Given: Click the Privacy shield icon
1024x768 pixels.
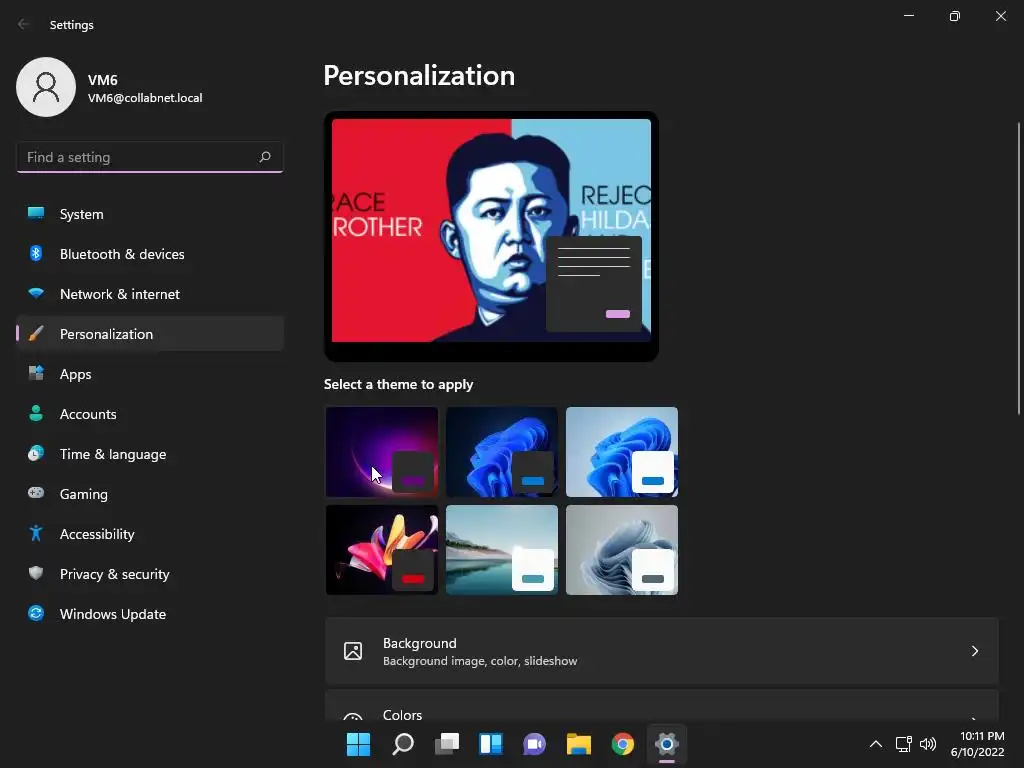Looking at the screenshot, I should (x=36, y=573).
